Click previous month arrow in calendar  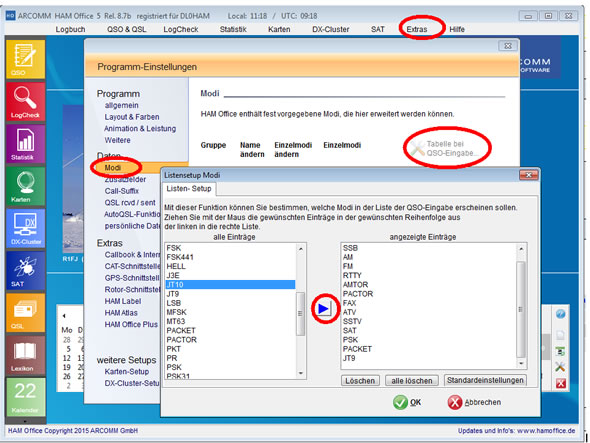coord(64,316)
